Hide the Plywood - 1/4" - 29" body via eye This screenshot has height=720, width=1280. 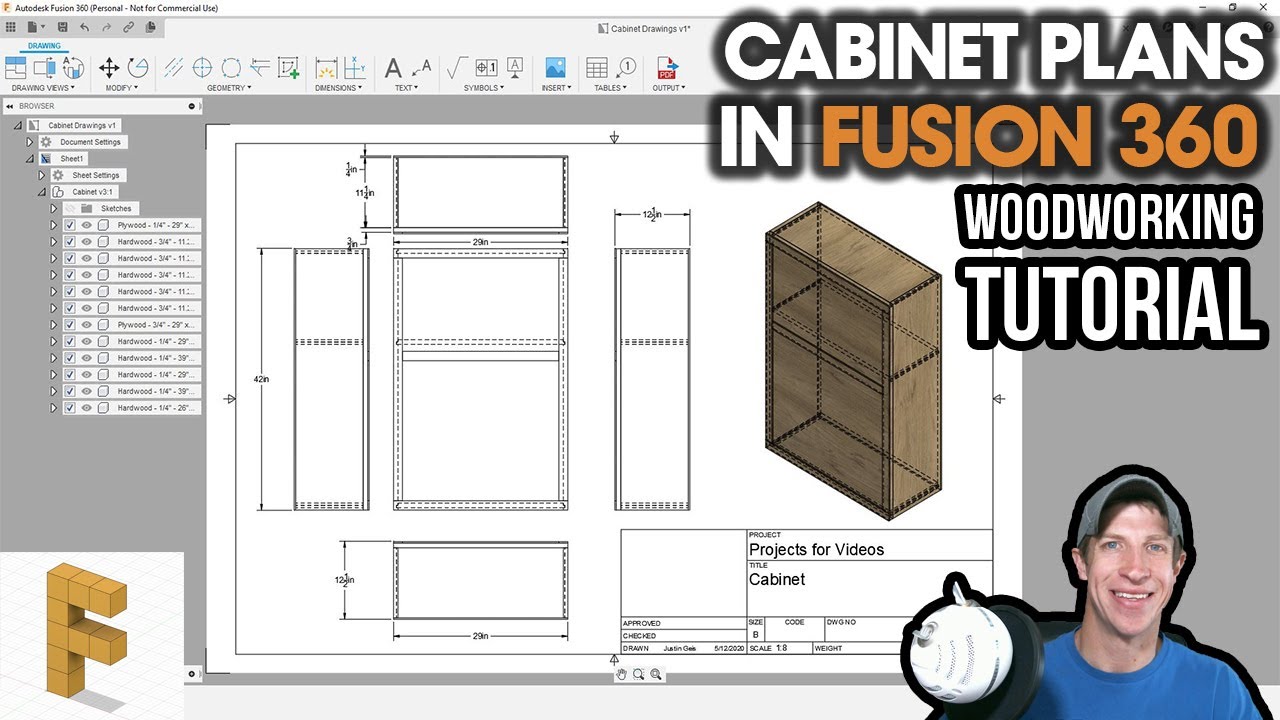tap(87, 225)
